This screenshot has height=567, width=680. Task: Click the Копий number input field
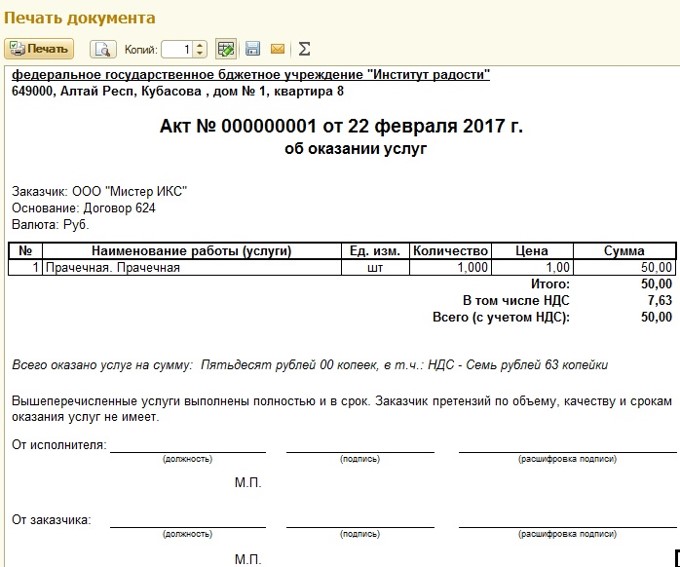tap(176, 49)
